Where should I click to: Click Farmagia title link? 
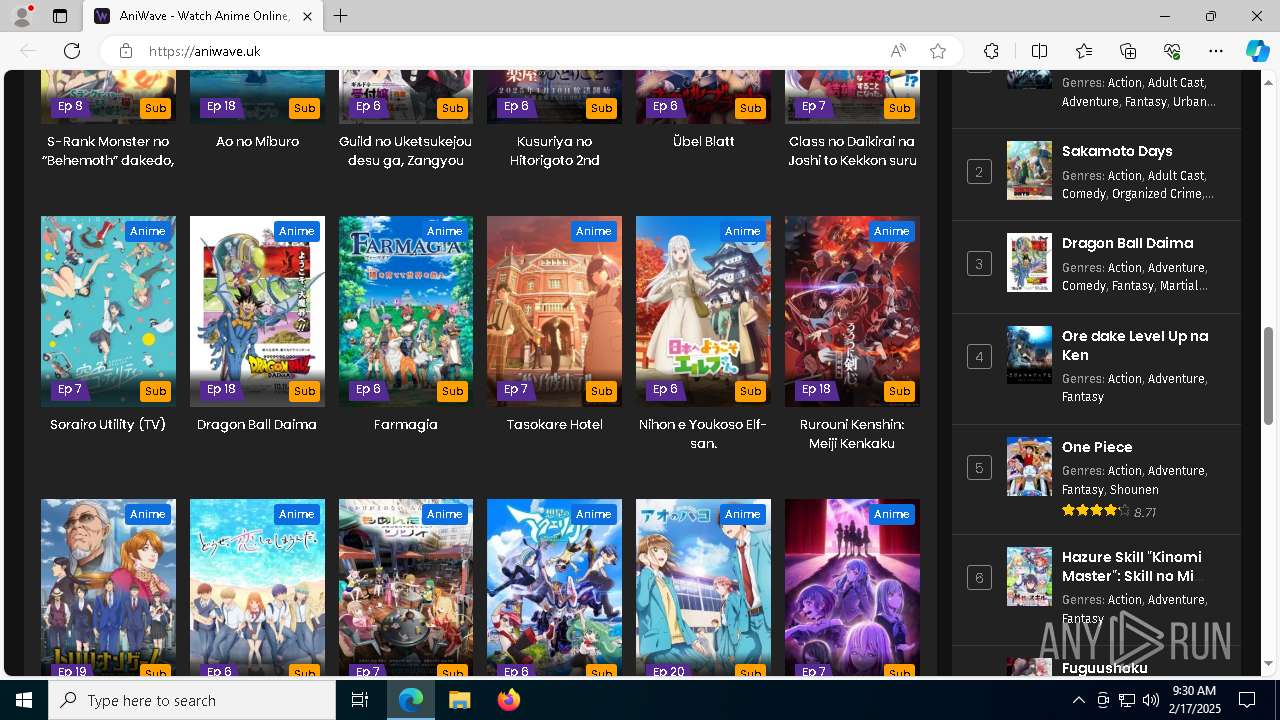(x=406, y=425)
